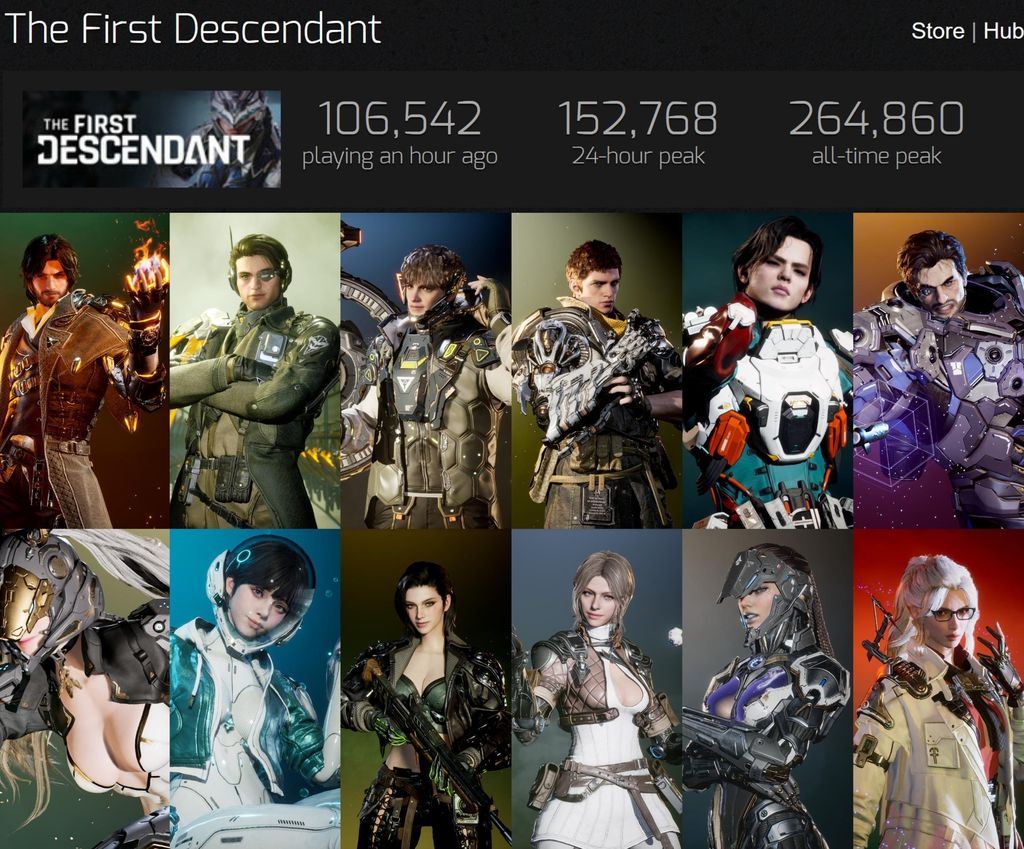
Task: Select the character with visor helmet and braid
Action: 767,689
